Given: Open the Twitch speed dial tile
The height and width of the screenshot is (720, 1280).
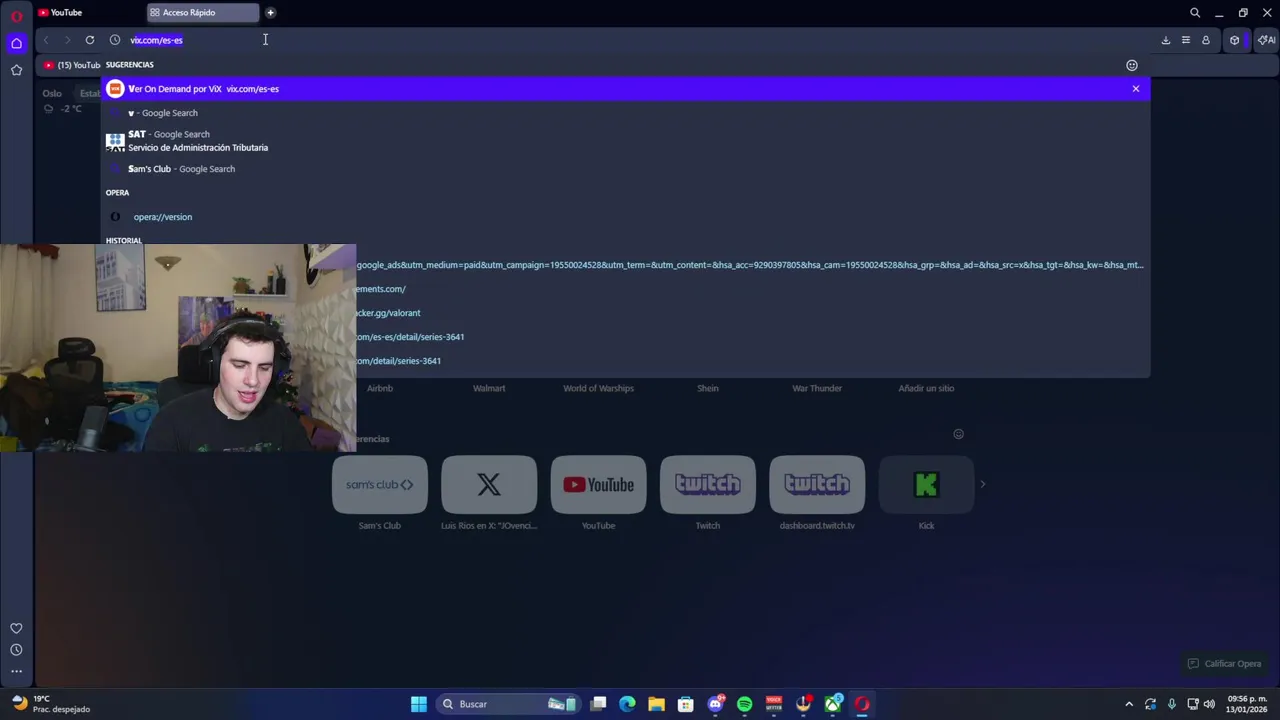Looking at the screenshot, I should (x=708, y=485).
